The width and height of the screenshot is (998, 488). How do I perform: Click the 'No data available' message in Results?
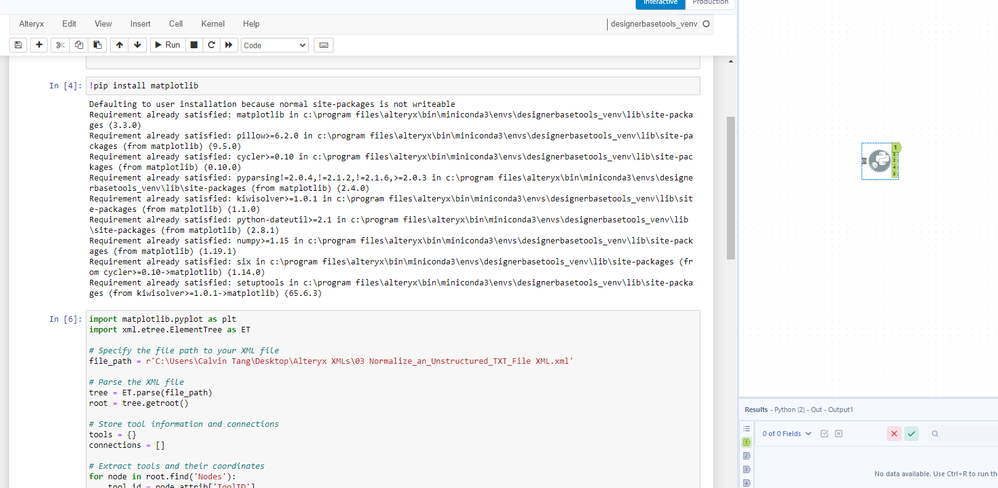coord(936,474)
